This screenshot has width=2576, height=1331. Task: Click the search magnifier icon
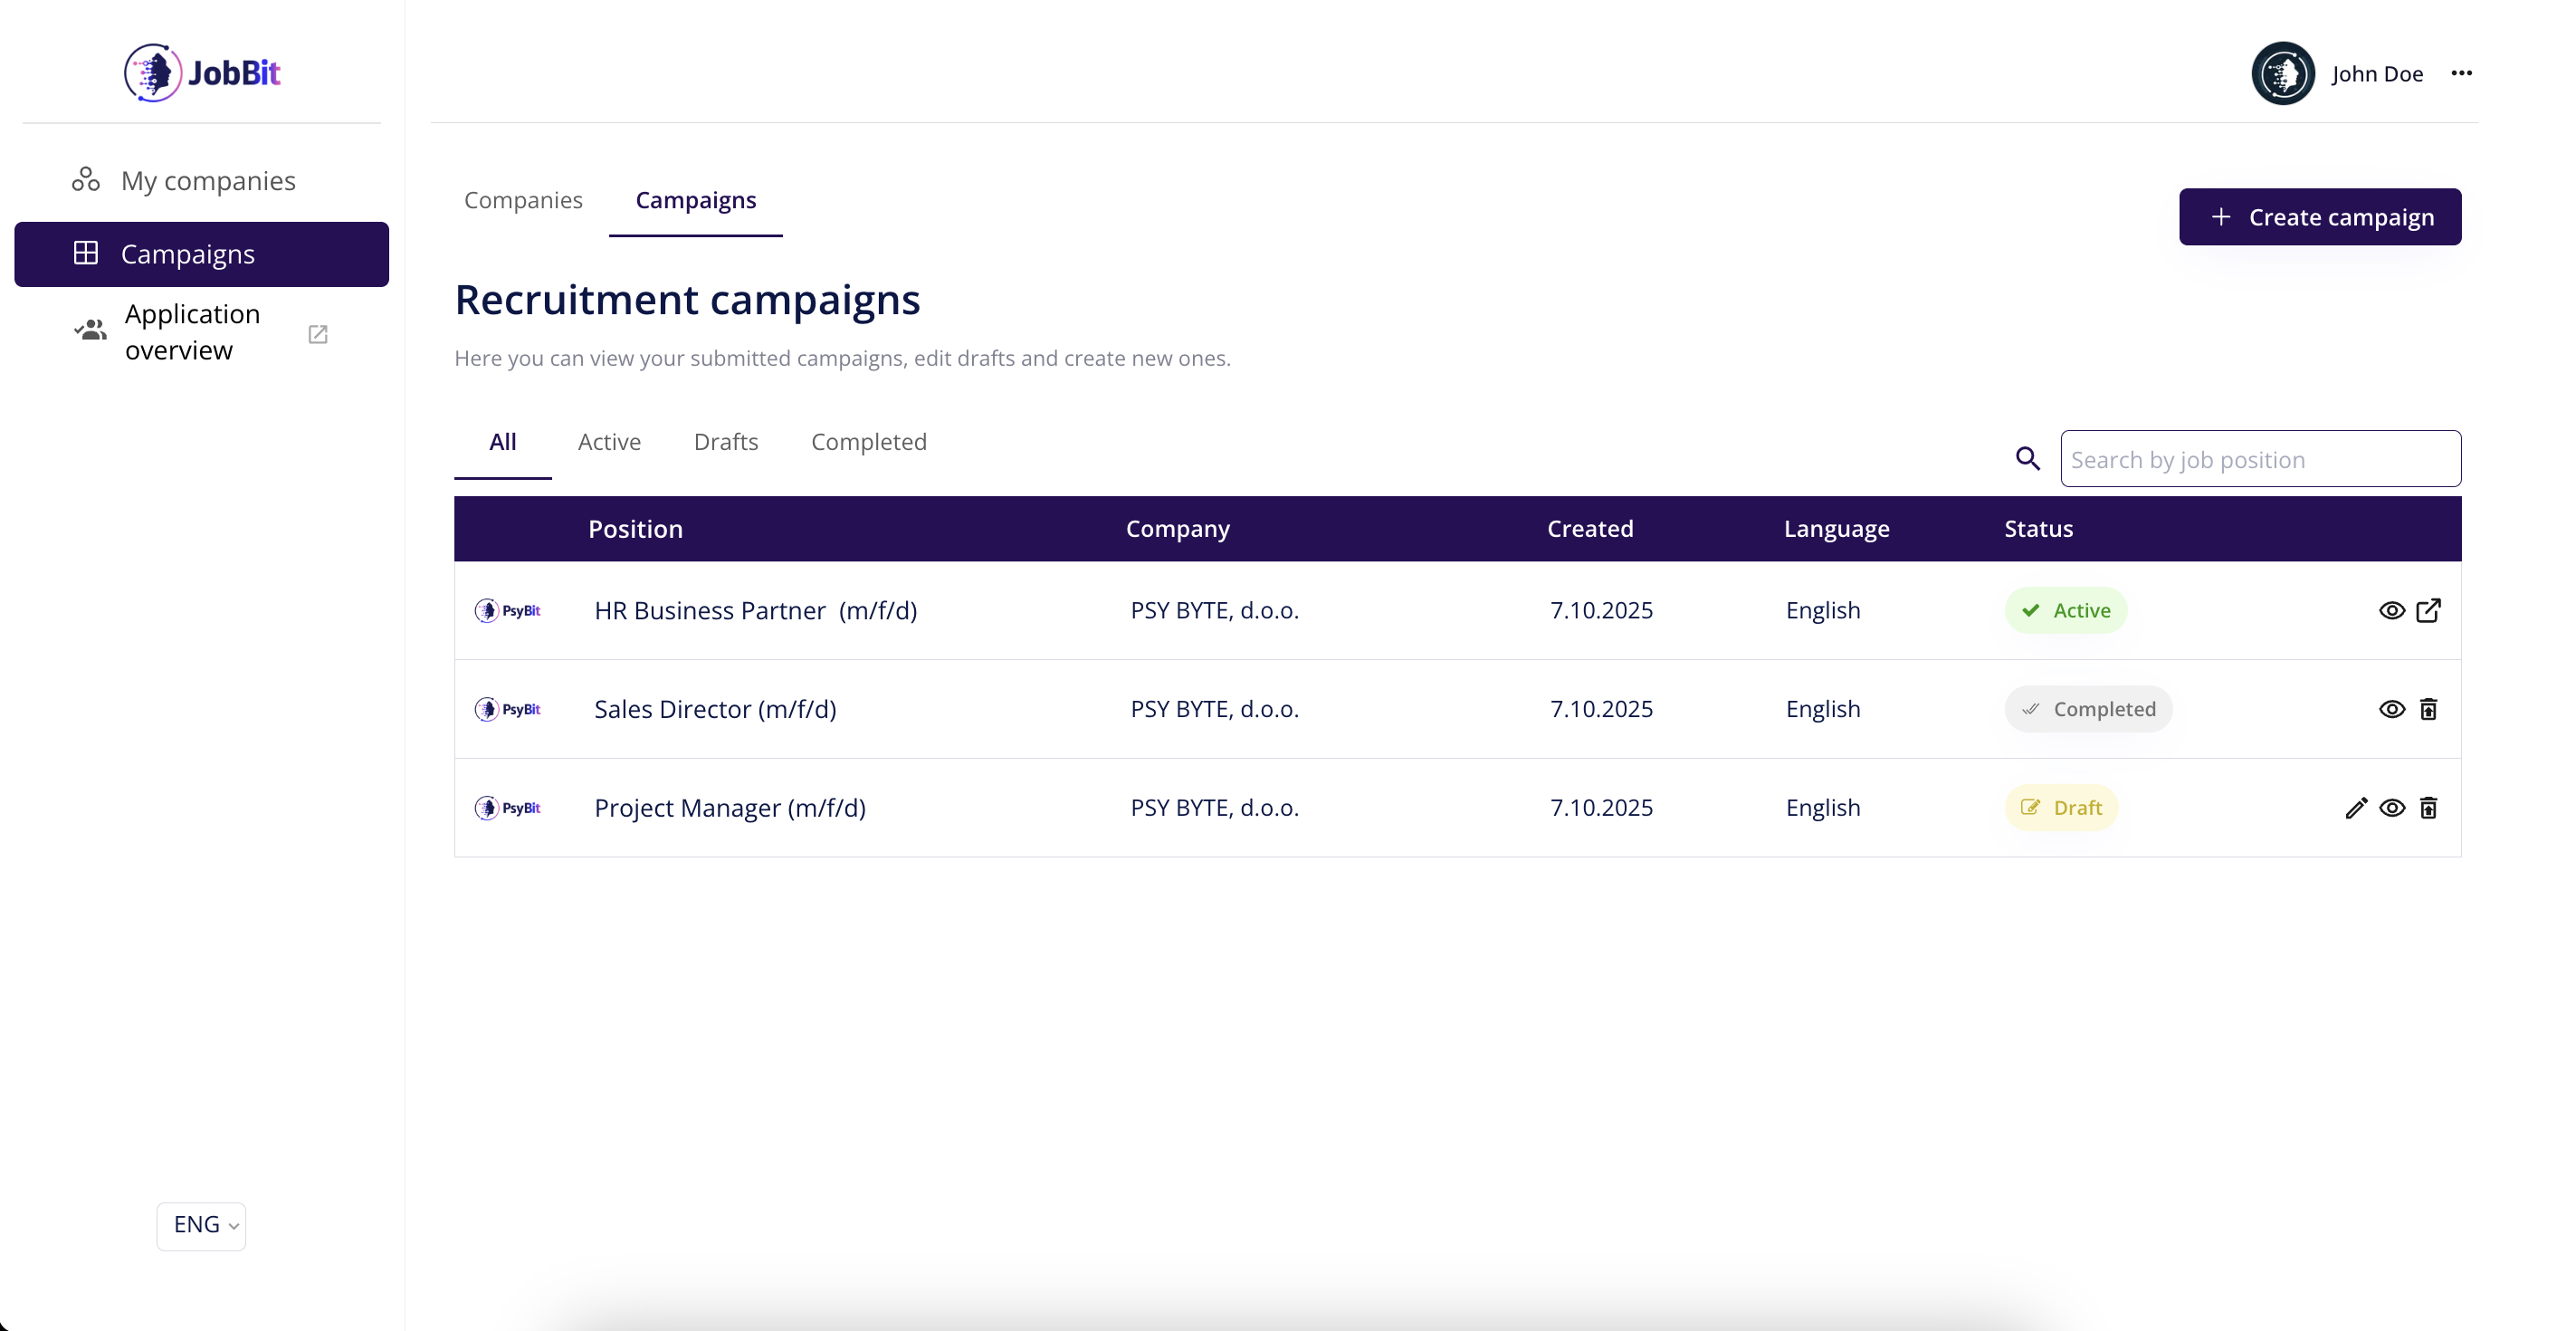coord(2027,459)
